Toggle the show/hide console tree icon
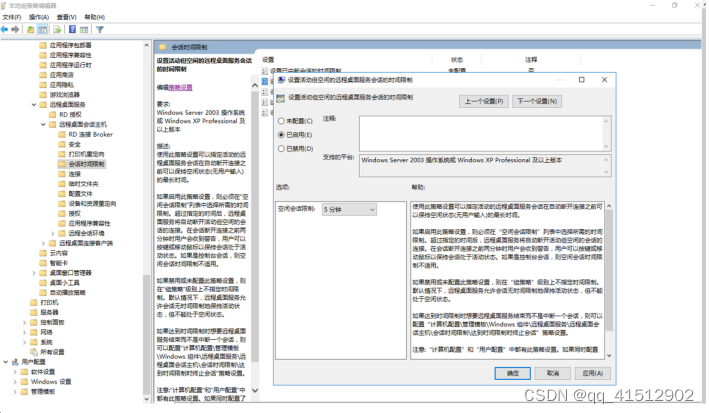The height and width of the screenshot is (413, 709). (43, 29)
